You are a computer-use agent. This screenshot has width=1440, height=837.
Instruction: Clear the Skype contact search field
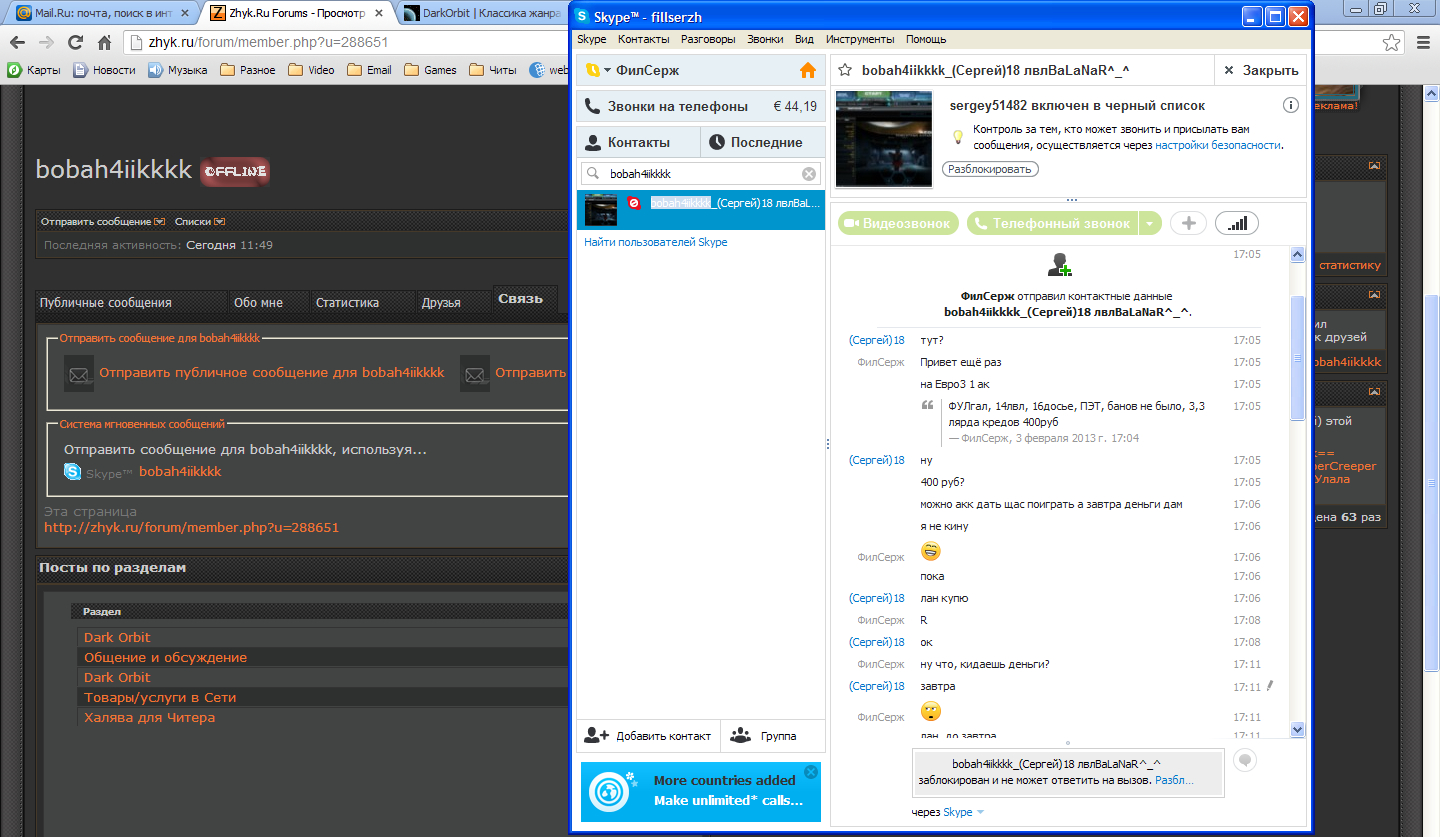(809, 173)
